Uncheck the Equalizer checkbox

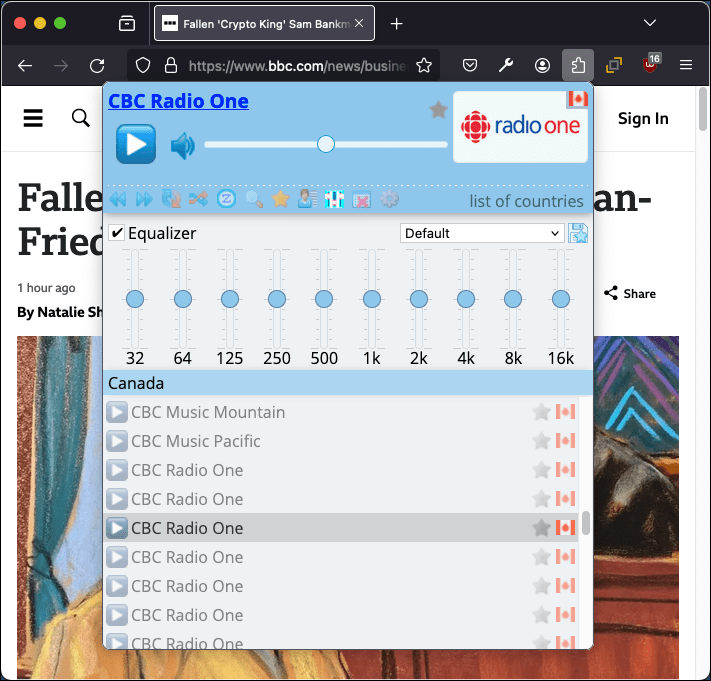[x=117, y=233]
